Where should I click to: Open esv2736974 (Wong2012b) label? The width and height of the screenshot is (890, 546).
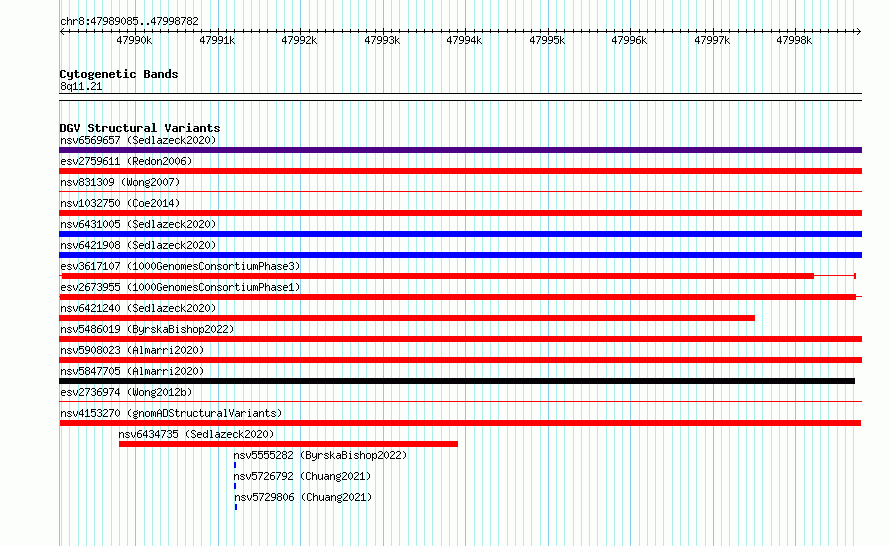click(126, 392)
